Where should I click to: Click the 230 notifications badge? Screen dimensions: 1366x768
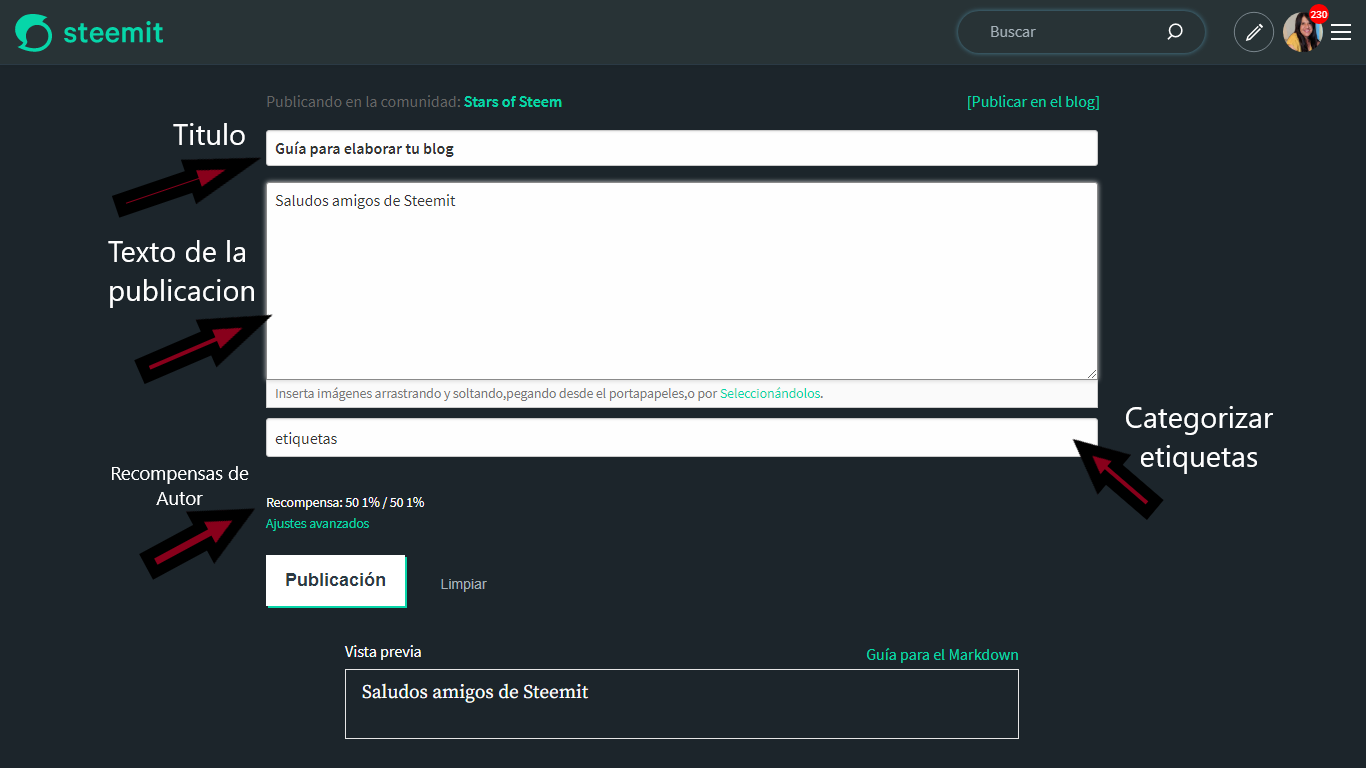(1319, 14)
